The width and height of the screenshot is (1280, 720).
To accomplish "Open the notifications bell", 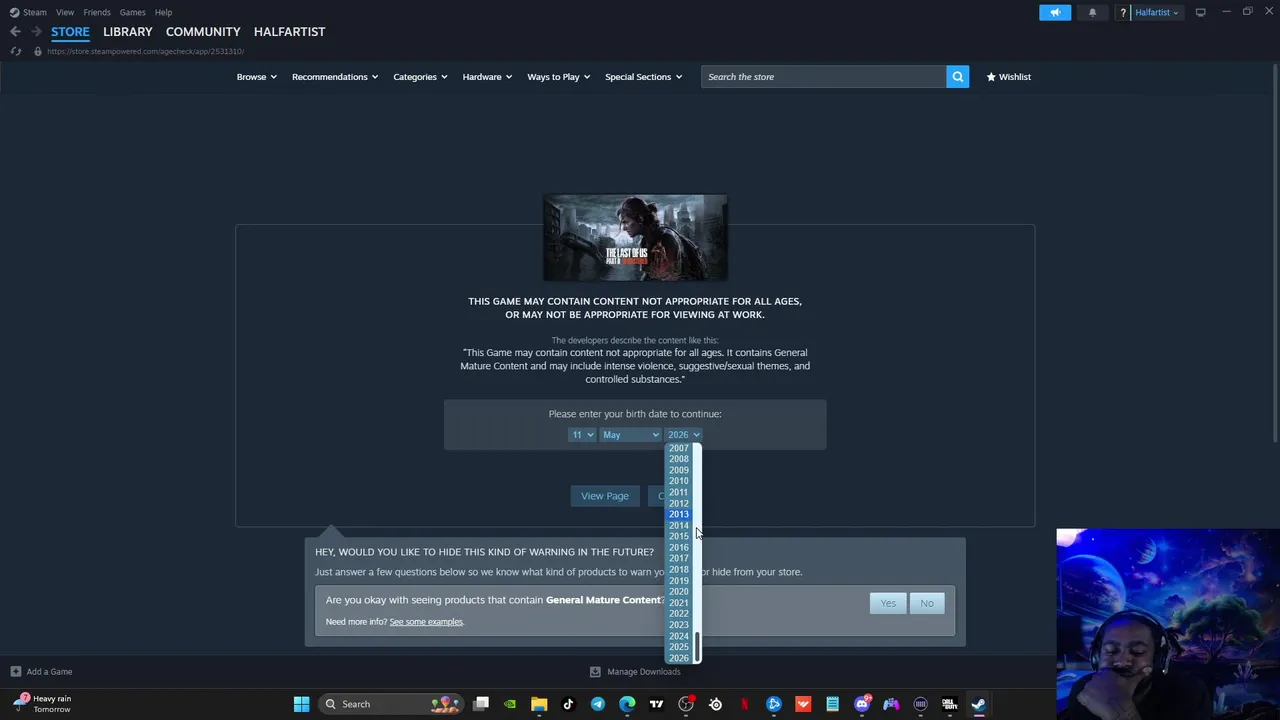I will click(x=1092, y=12).
